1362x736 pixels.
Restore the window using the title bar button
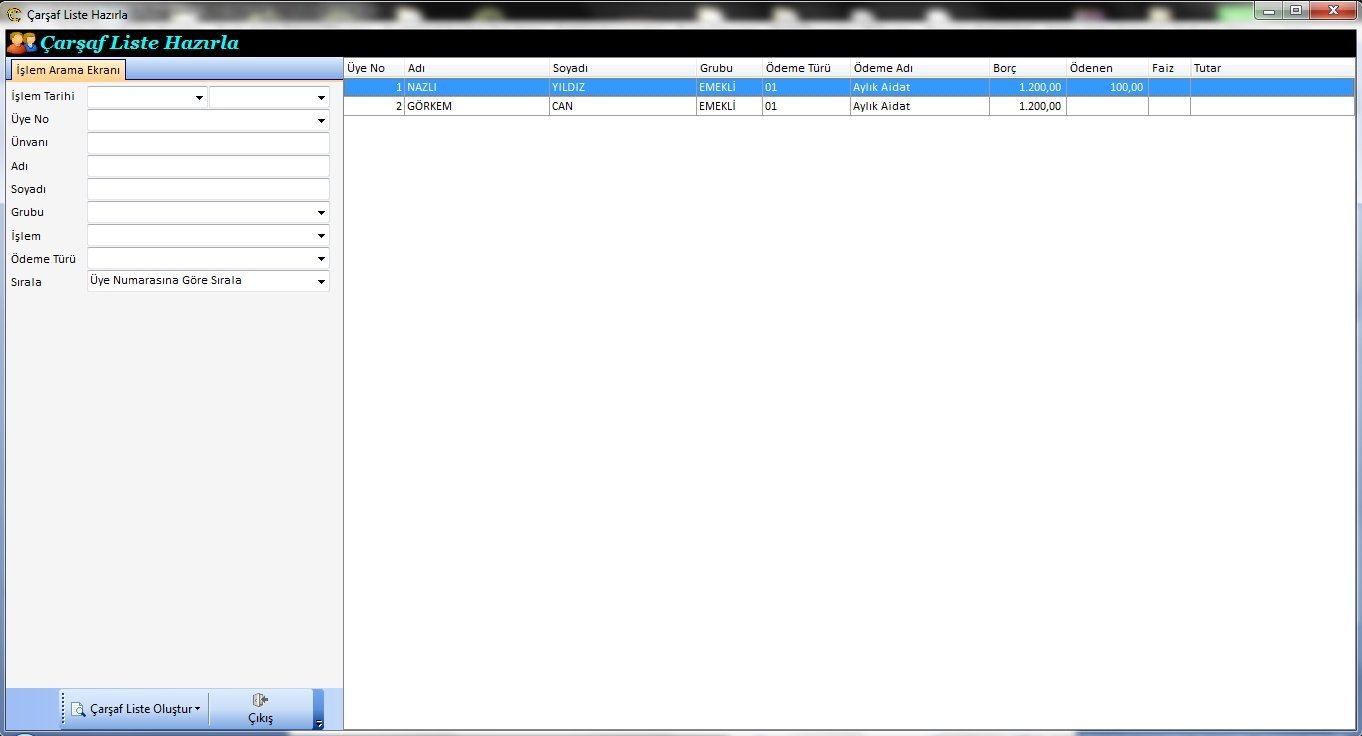point(1296,10)
